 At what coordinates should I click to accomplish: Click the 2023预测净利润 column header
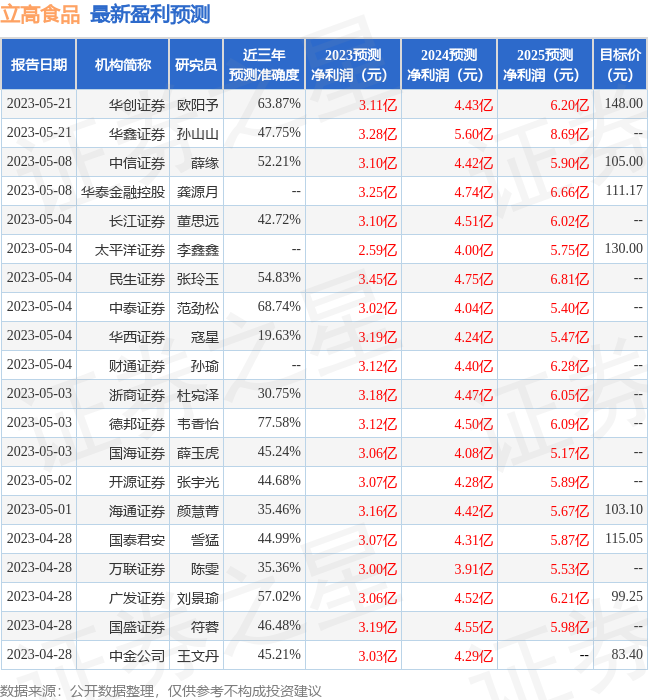[x=353, y=65]
